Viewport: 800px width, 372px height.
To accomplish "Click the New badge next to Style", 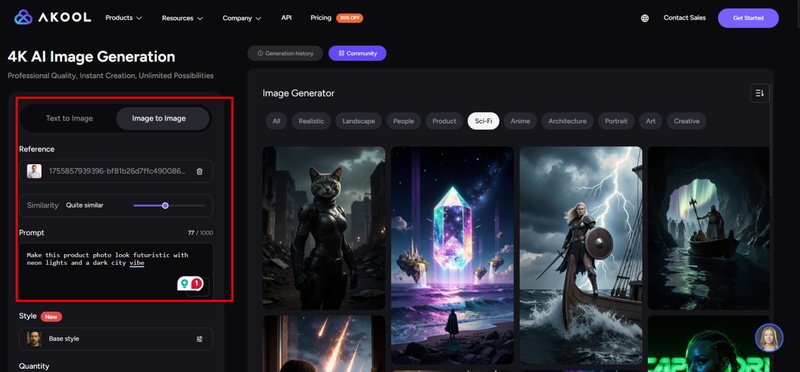I will (51, 317).
